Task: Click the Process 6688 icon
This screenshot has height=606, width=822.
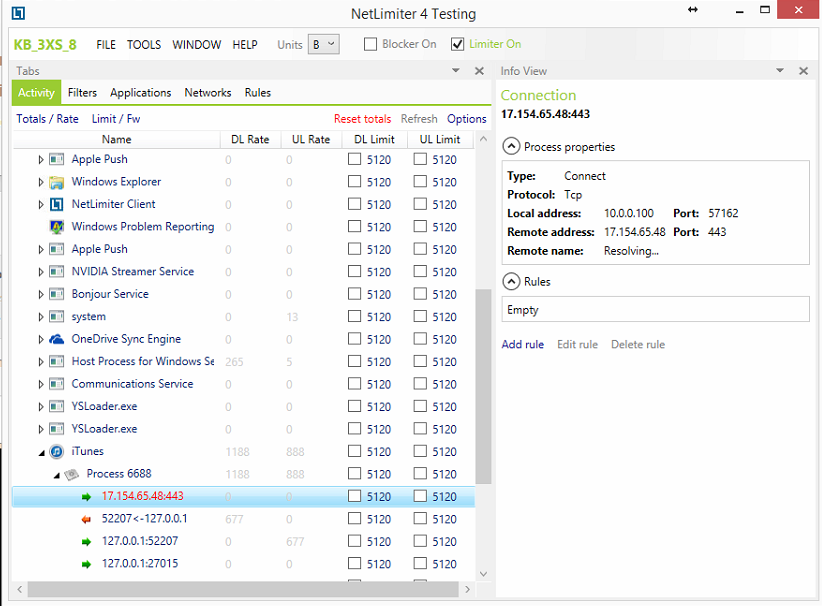Action: 72,474
